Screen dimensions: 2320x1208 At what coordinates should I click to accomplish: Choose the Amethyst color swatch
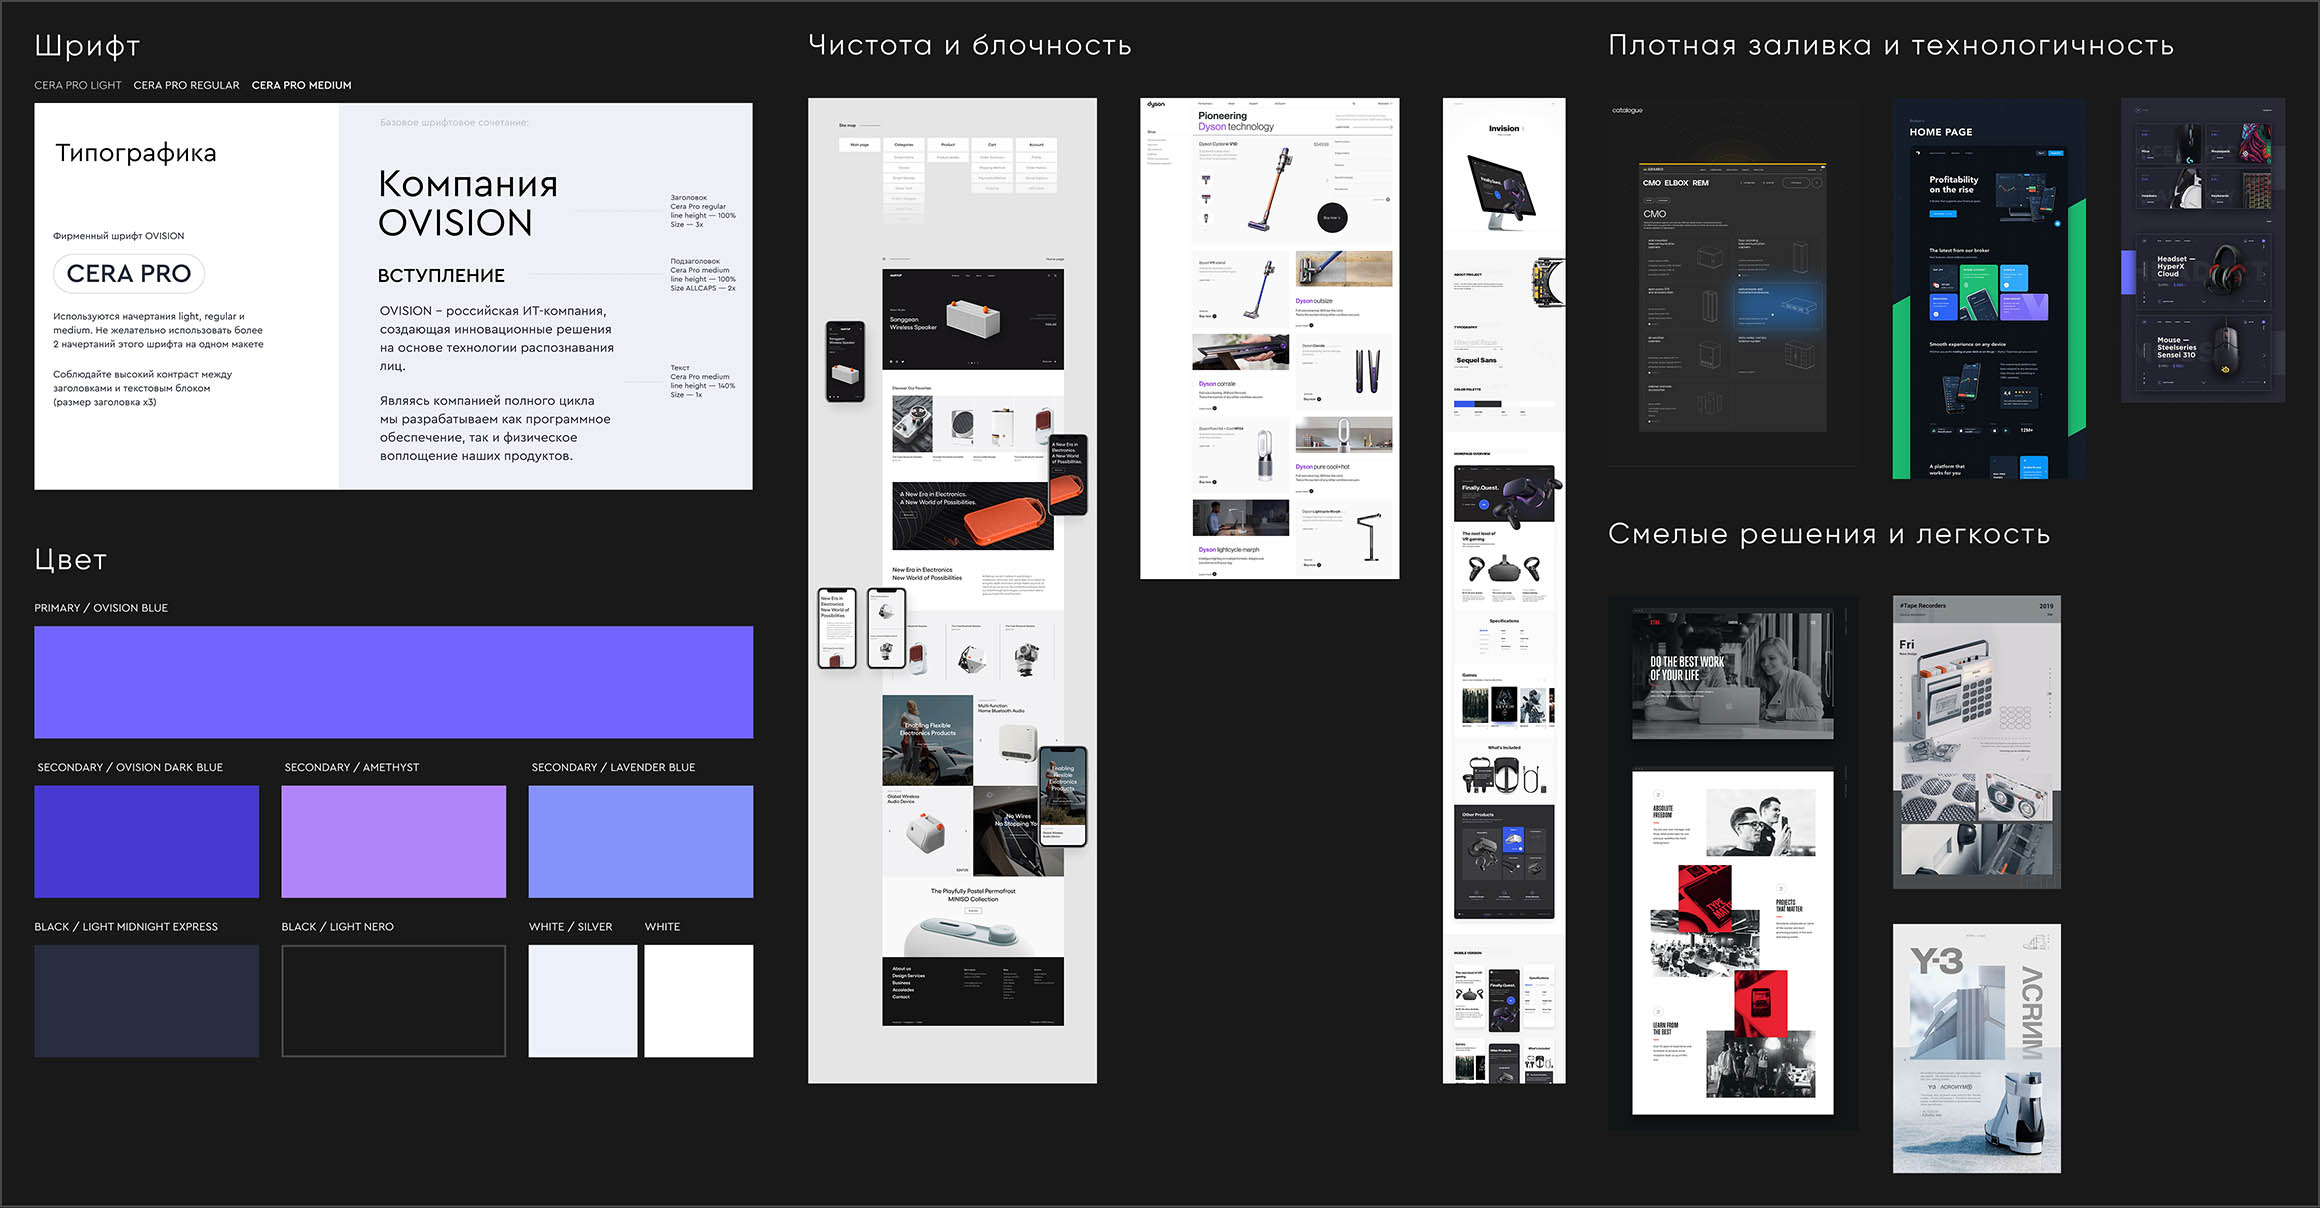pyautogui.click(x=393, y=841)
